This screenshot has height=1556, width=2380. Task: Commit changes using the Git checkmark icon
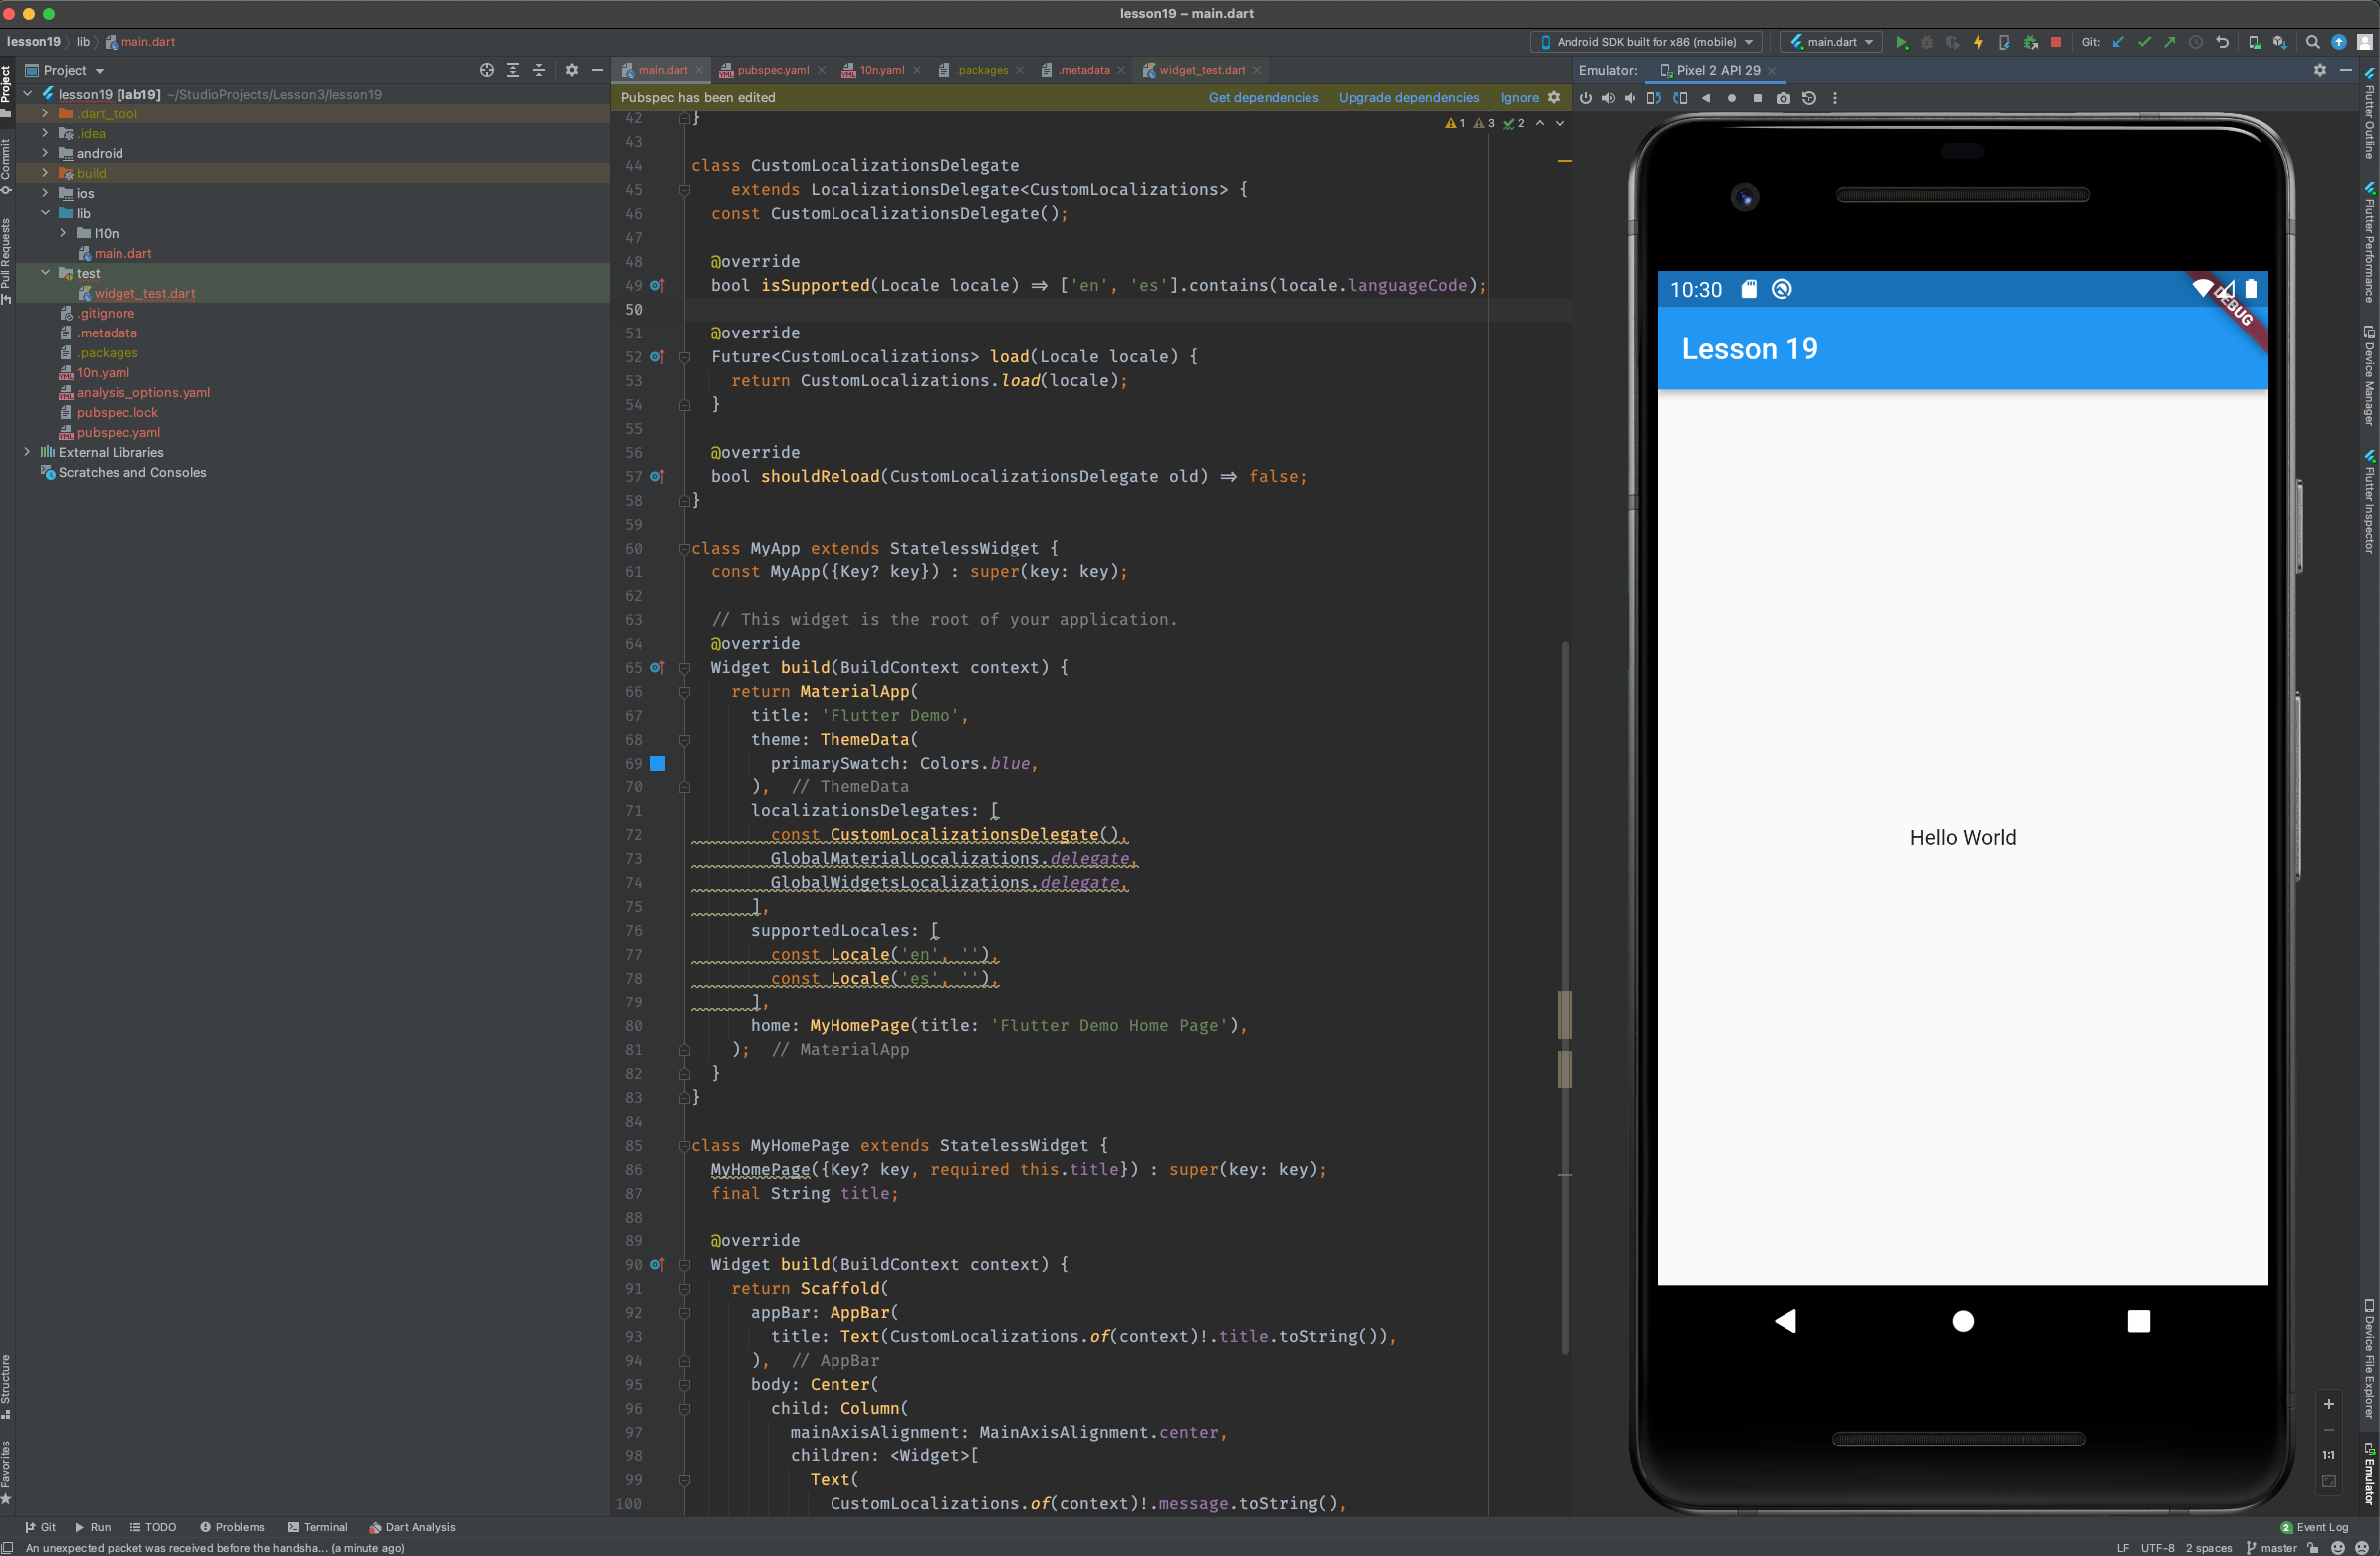pos(2144,42)
